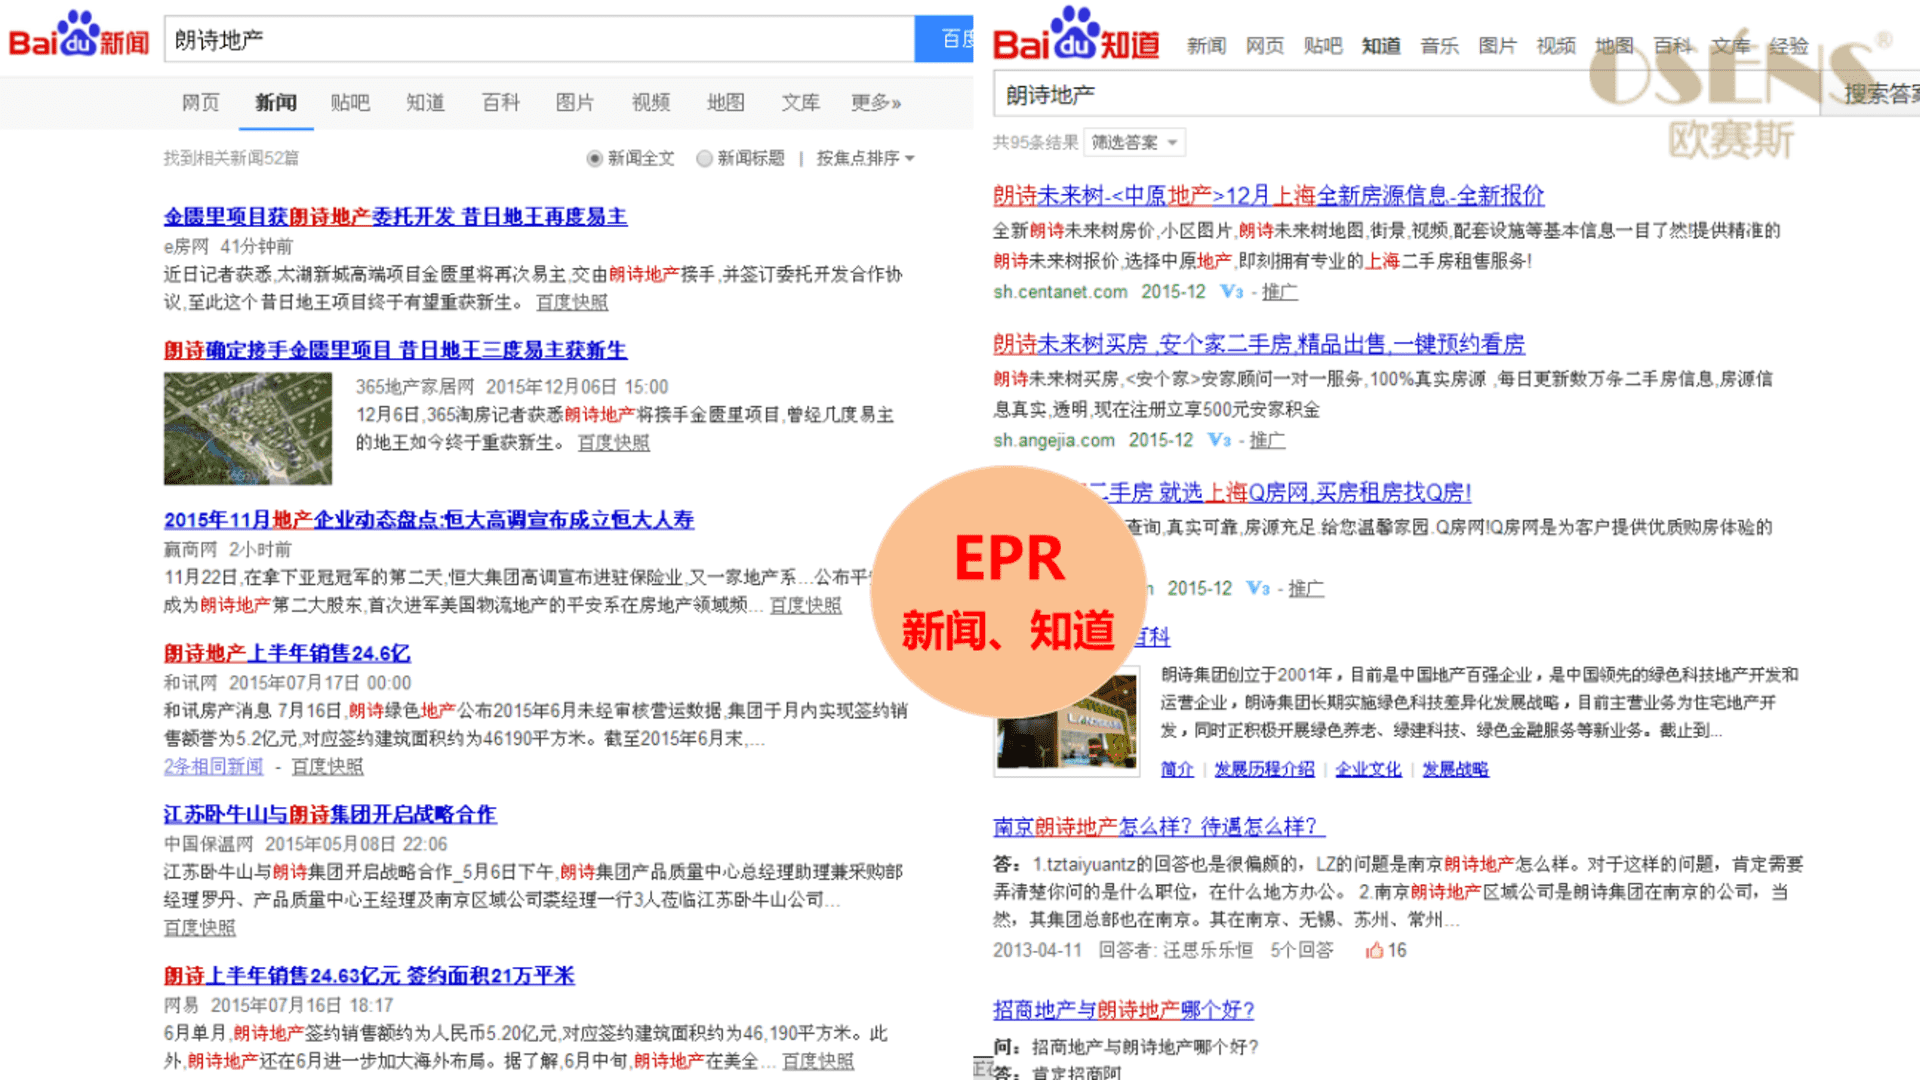Click the V3 badge beside sh.angejia.com
This screenshot has width=1920, height=1080.
point(1219,440)
